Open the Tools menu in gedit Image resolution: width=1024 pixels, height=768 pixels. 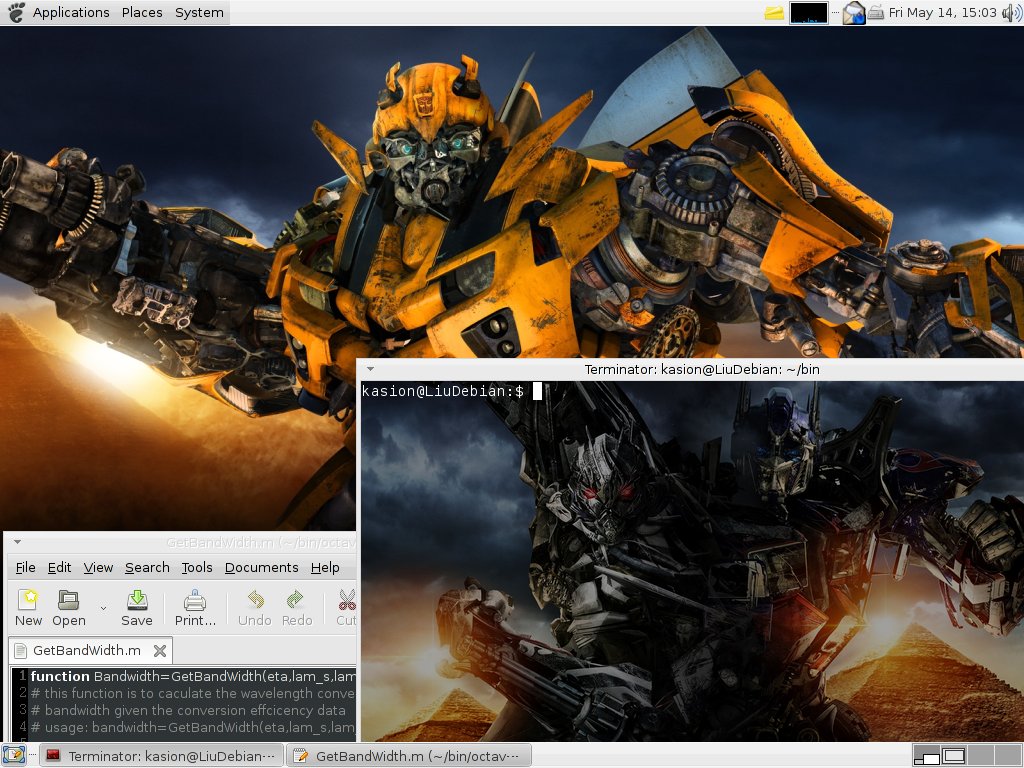[197, 568]
